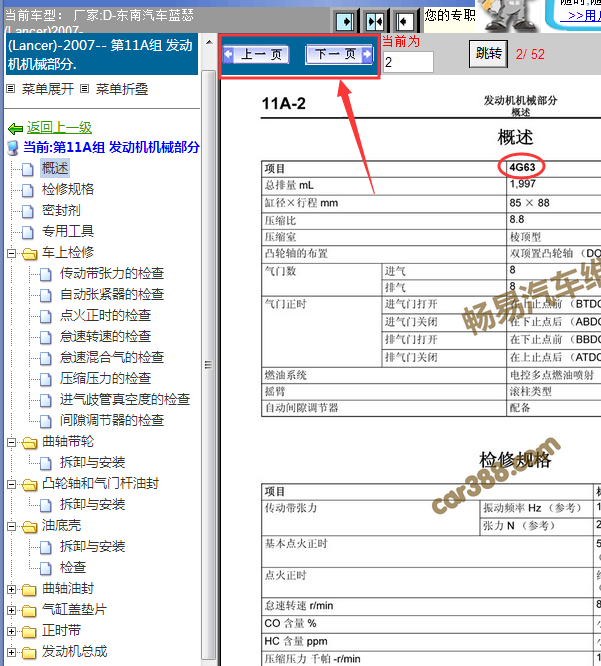Click the page icon beside 密封剂
This screenshot has height=666, width=601.
(28, 211)
